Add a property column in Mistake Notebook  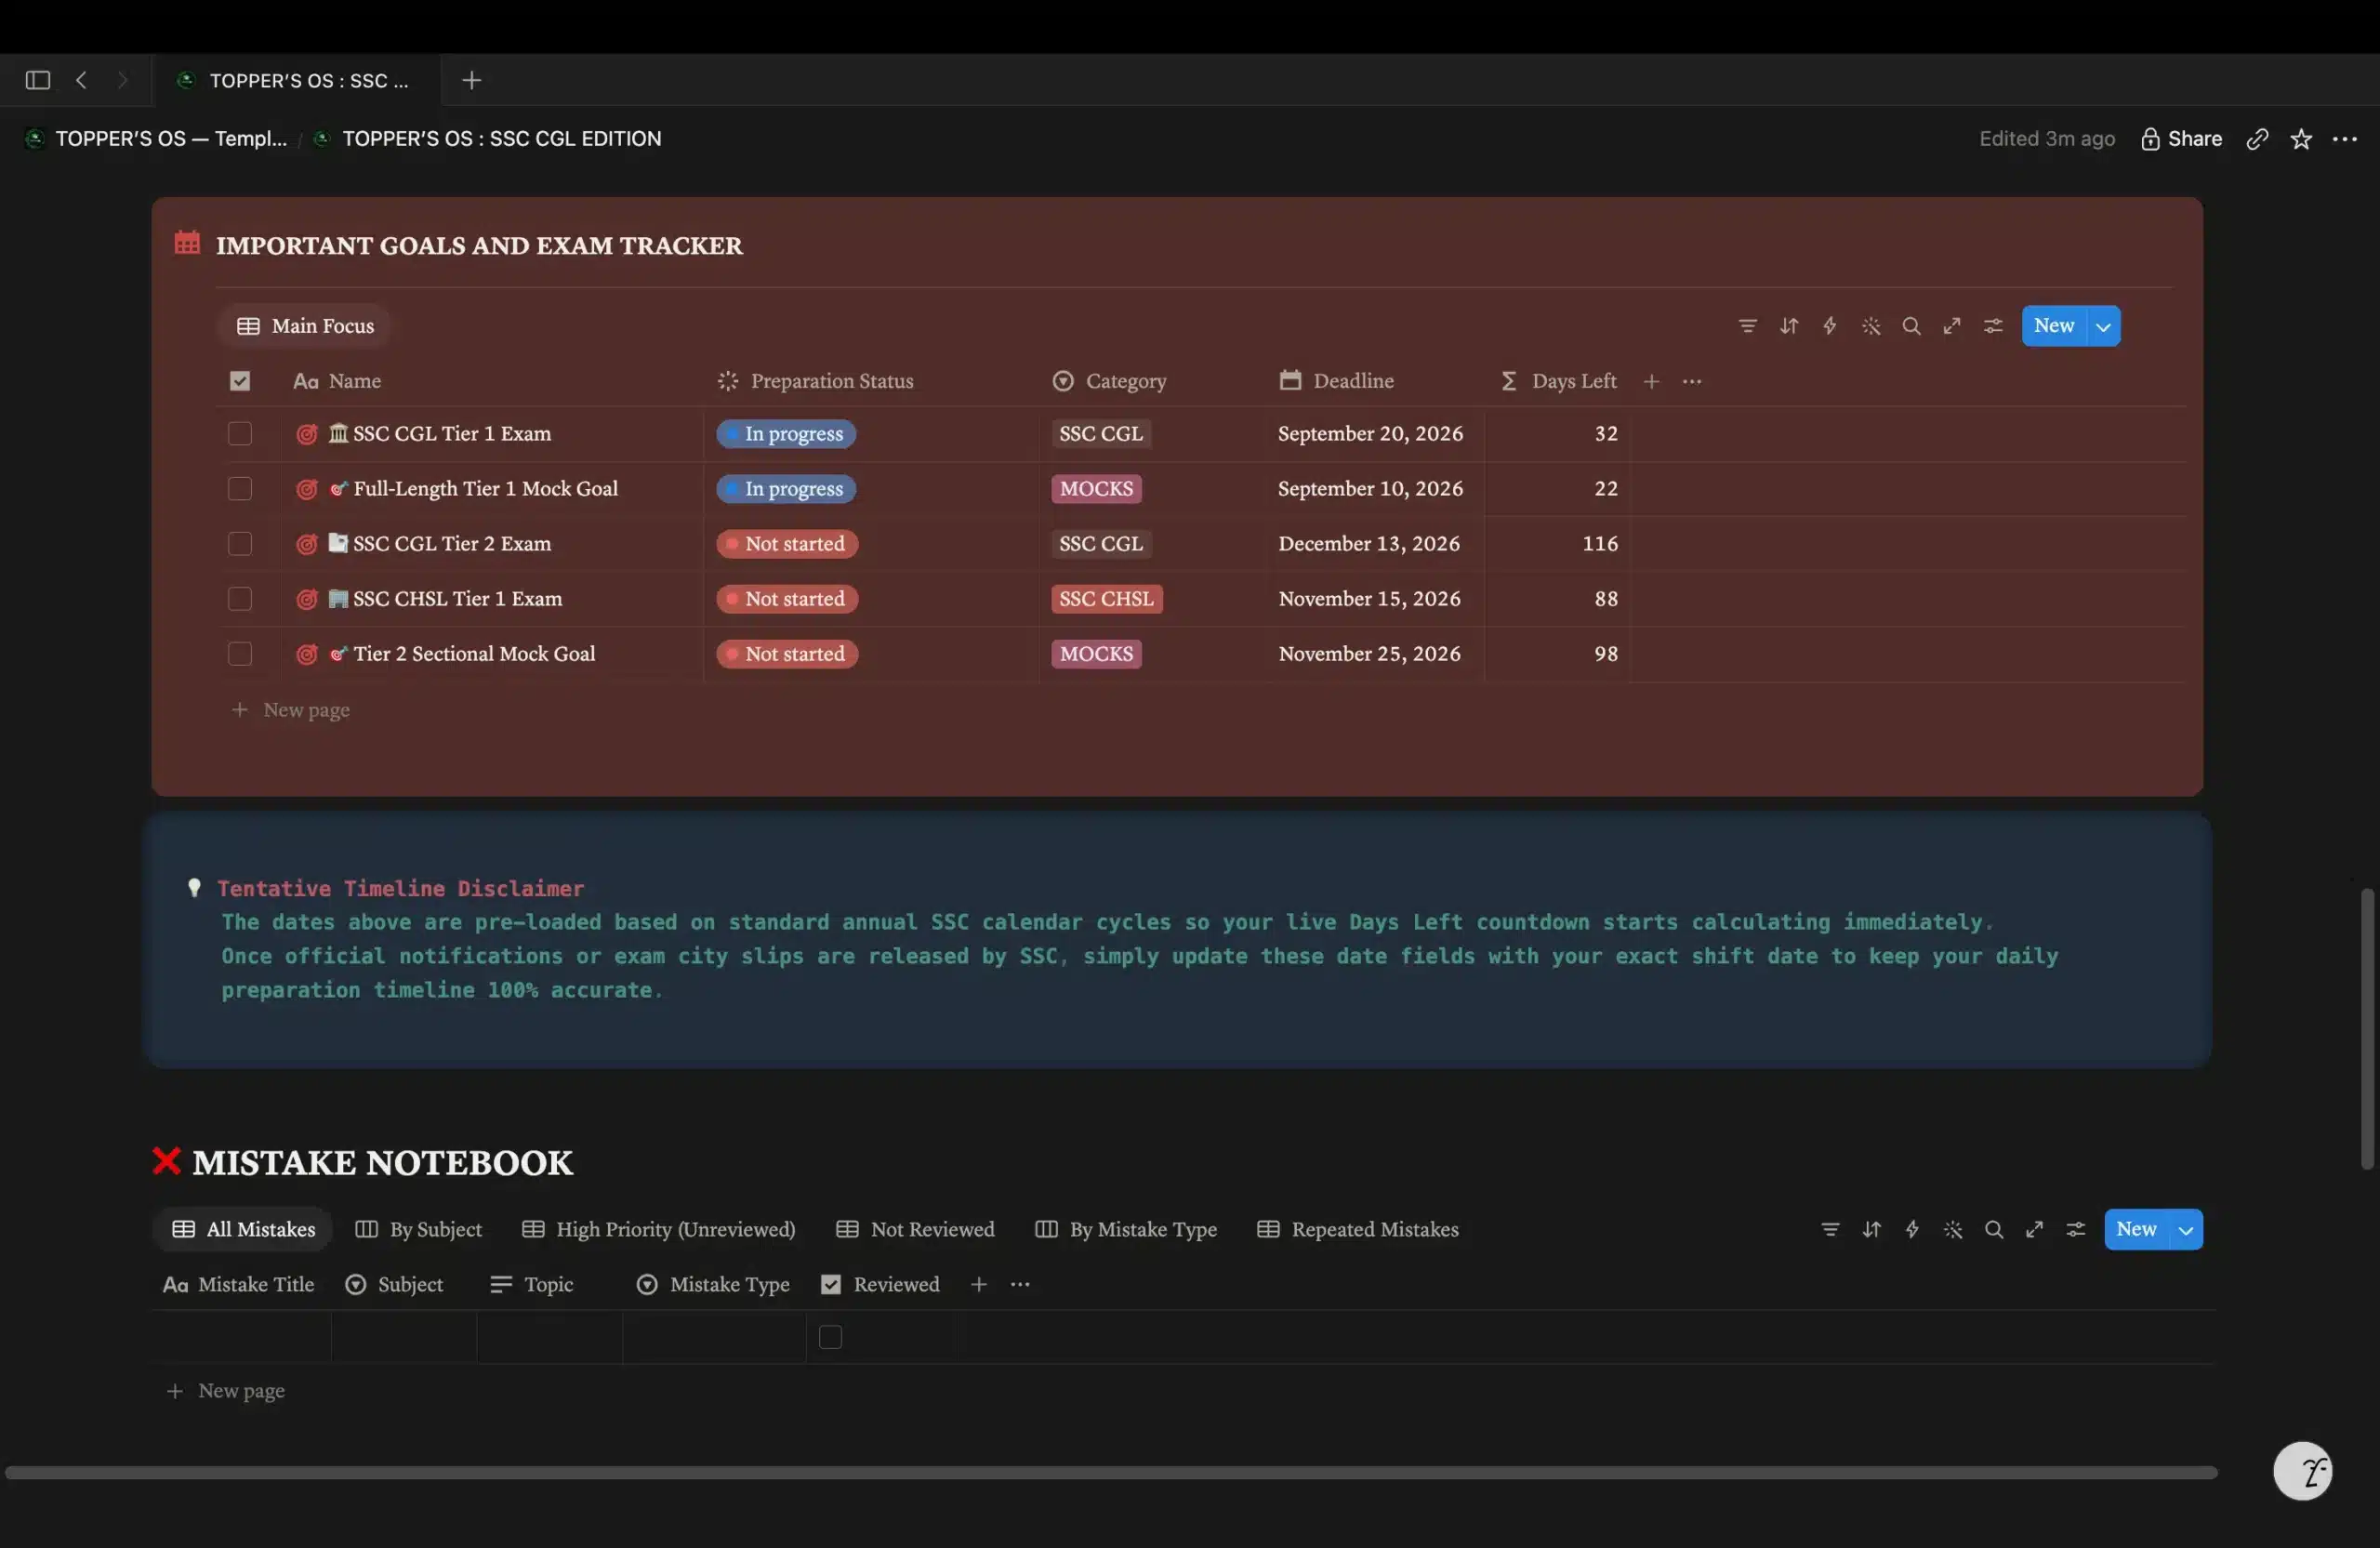[x=979, y=1285]
